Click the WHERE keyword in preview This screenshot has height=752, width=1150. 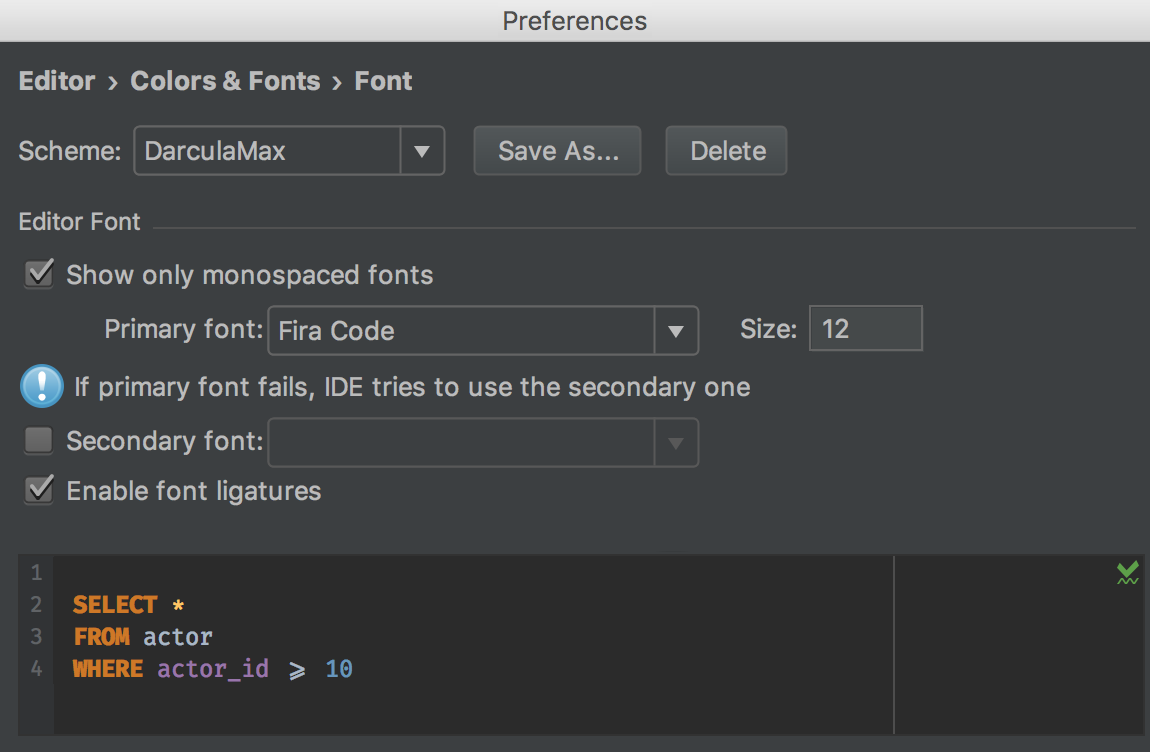point(108,669)
